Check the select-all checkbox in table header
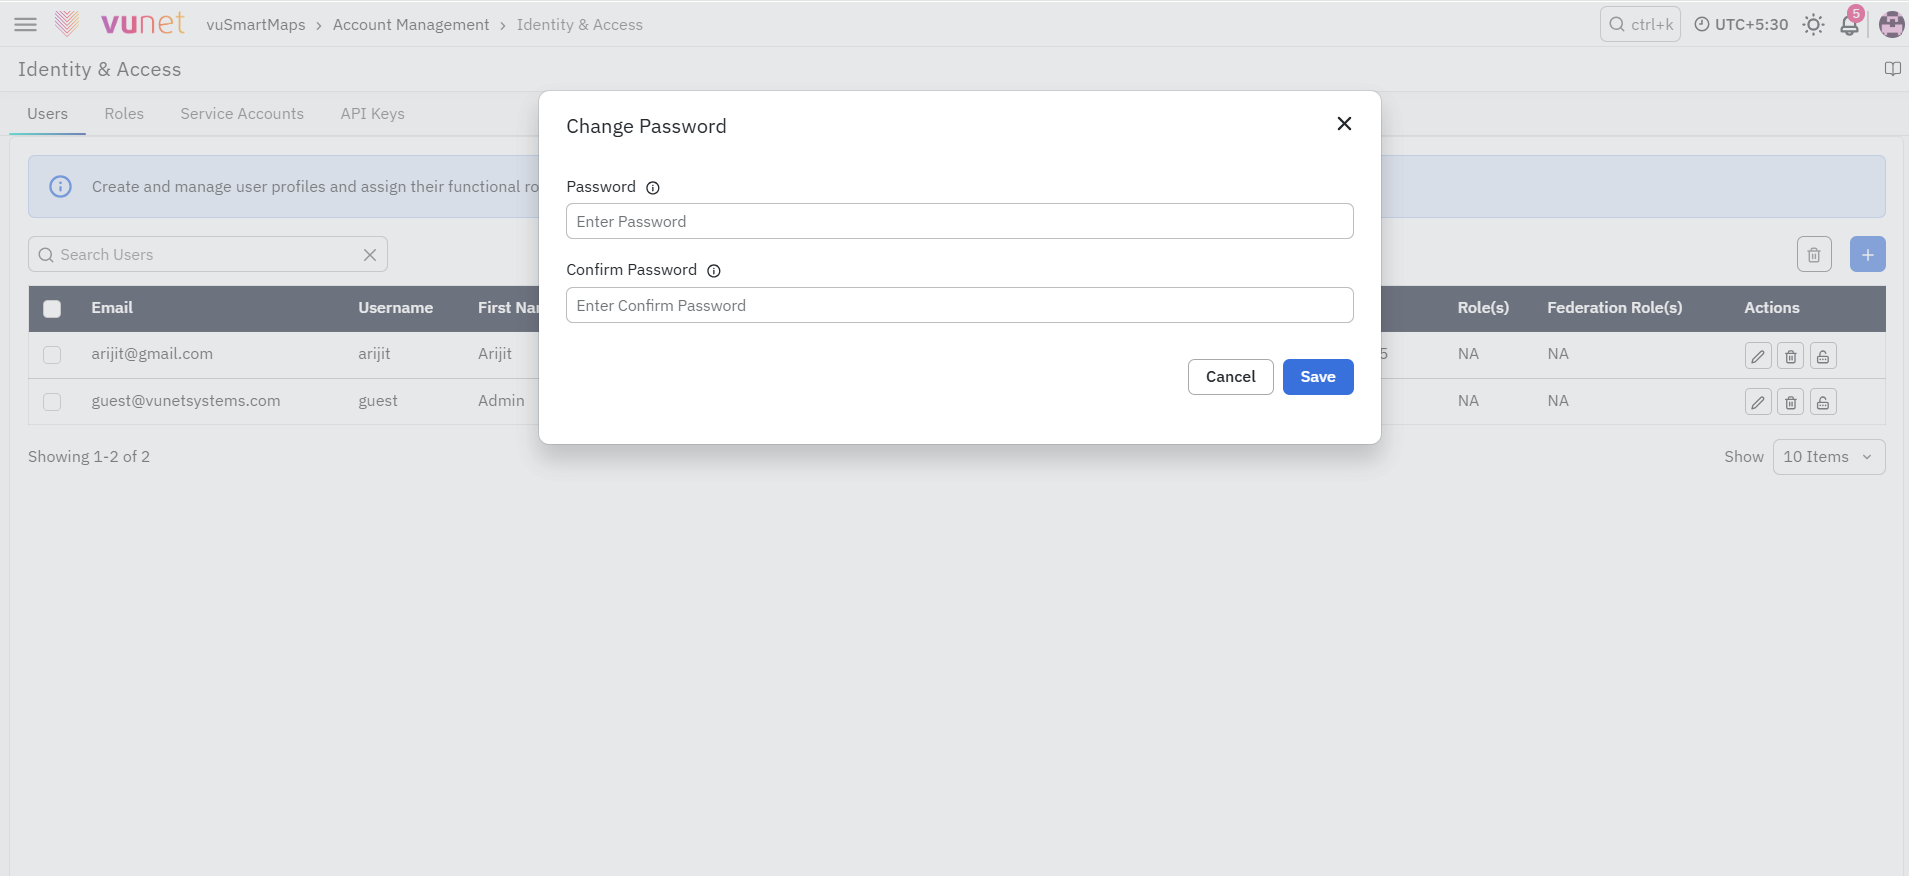The width and height of the screenshot is (1909, 876). [52, 309]
